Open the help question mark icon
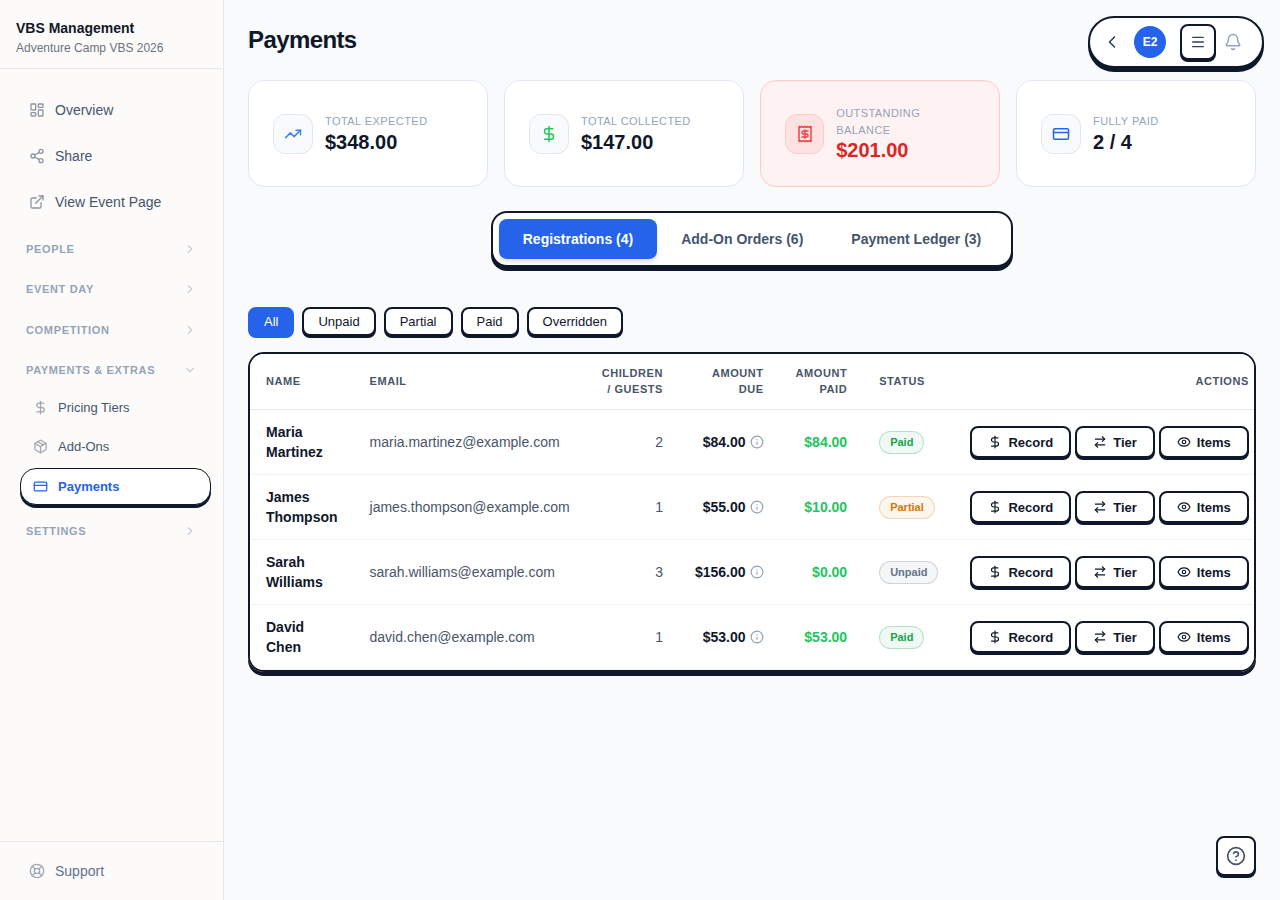The image size is (1280, 900). 1235,856
